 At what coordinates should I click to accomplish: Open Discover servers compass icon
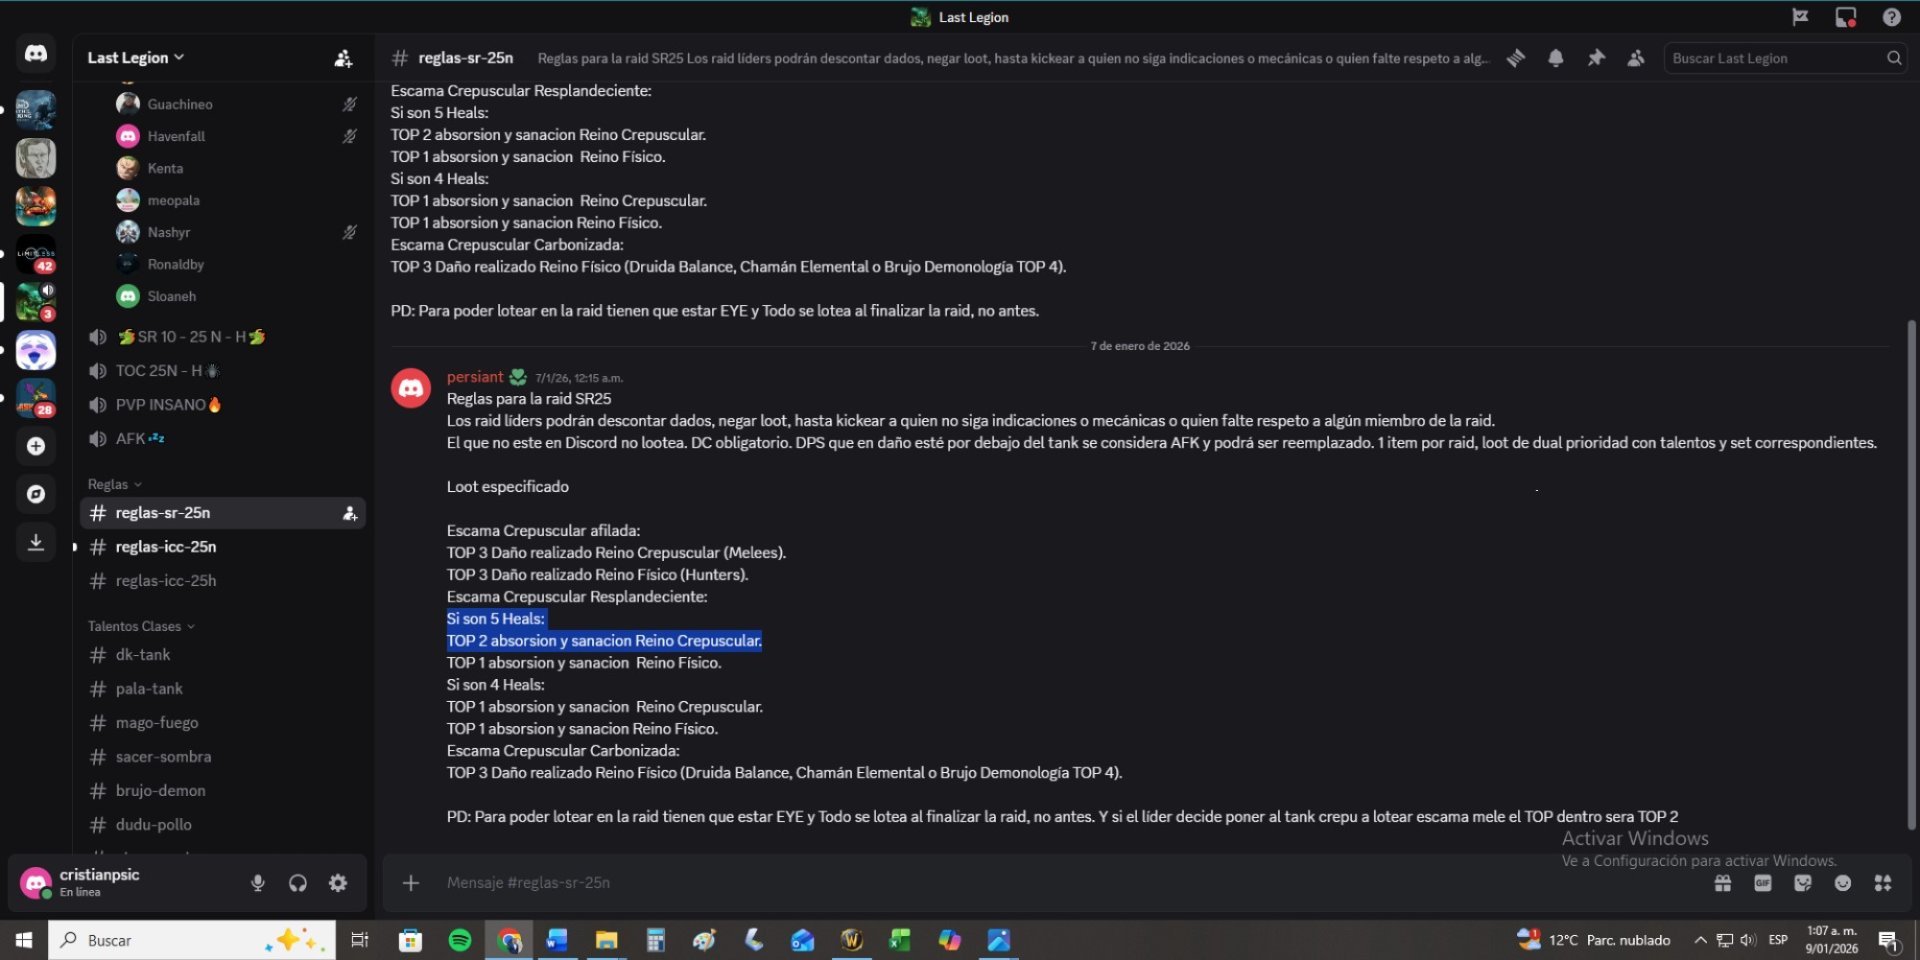click(36, 494)
